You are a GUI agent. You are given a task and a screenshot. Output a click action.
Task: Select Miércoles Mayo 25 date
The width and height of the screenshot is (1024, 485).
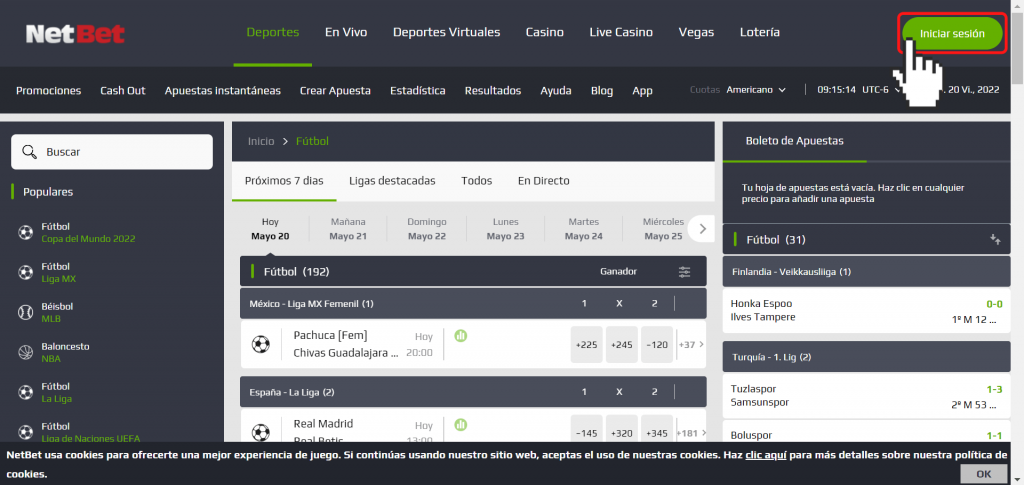click(x=663, y=229)
